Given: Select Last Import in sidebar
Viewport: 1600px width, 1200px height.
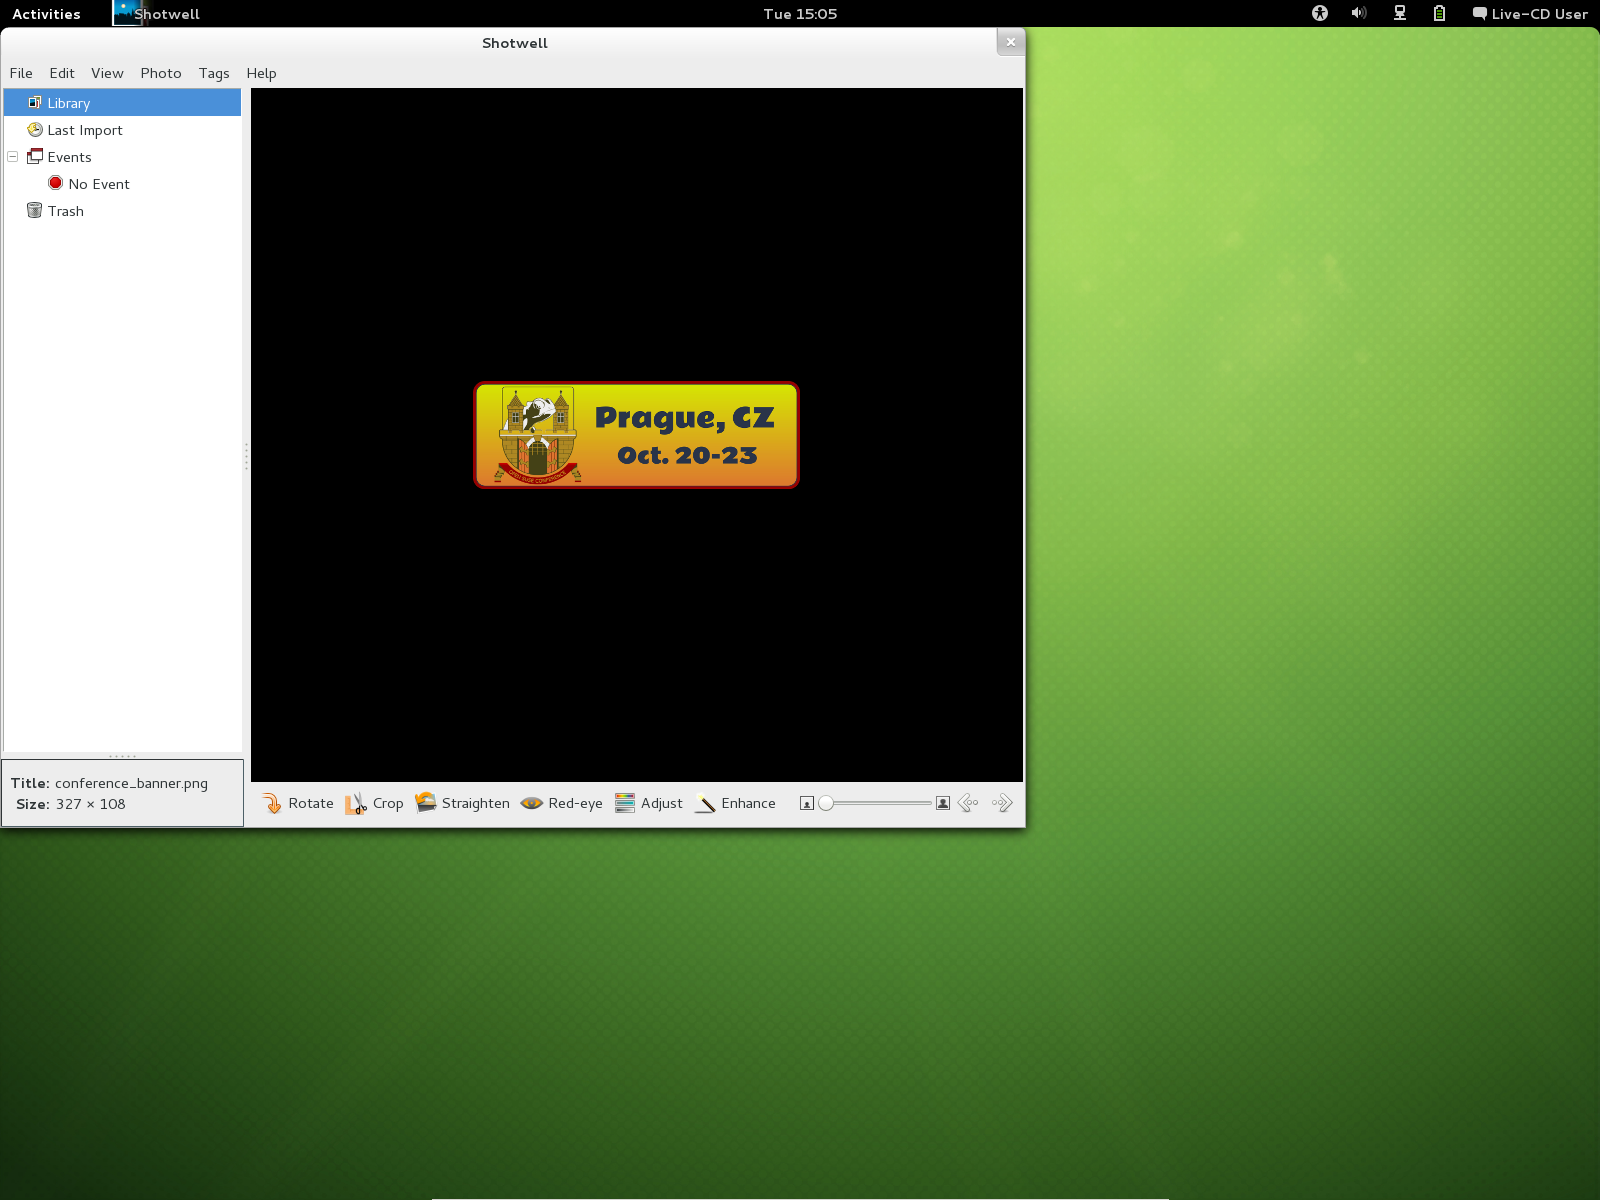Looking at the screenshot, I should [x=85, y=130].
